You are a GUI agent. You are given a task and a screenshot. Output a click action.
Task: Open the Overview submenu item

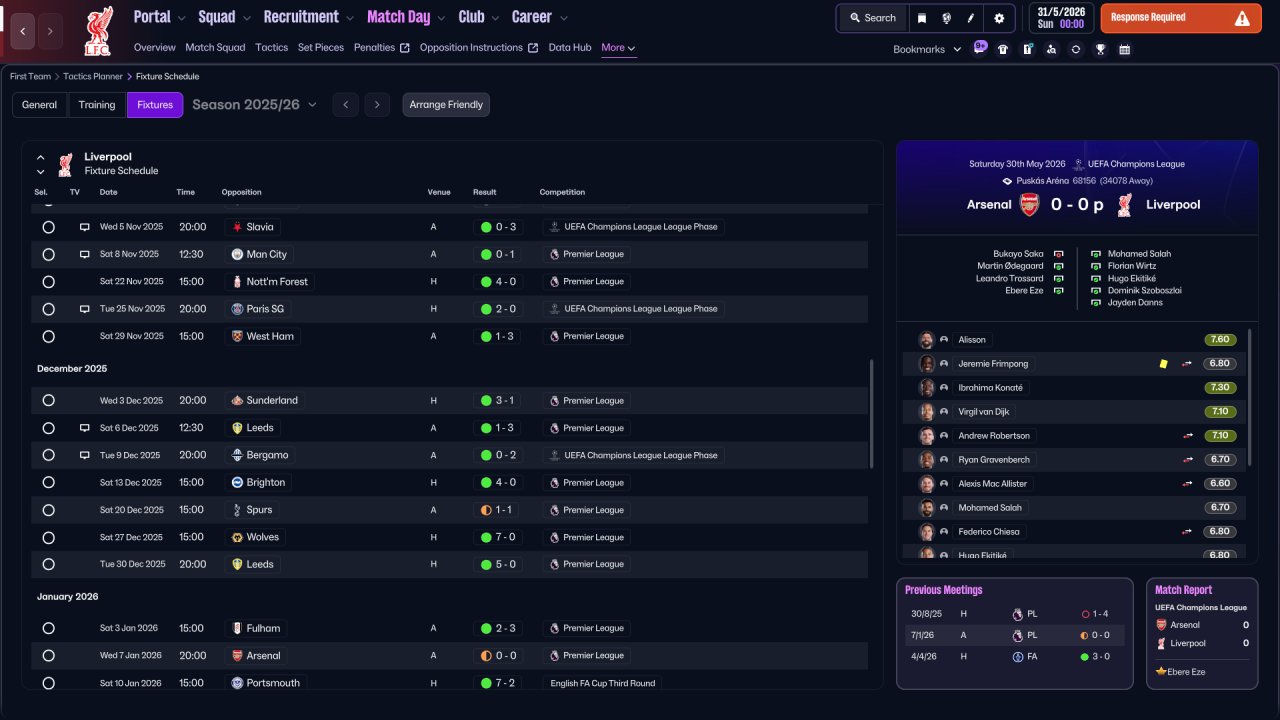click(154, 48)
